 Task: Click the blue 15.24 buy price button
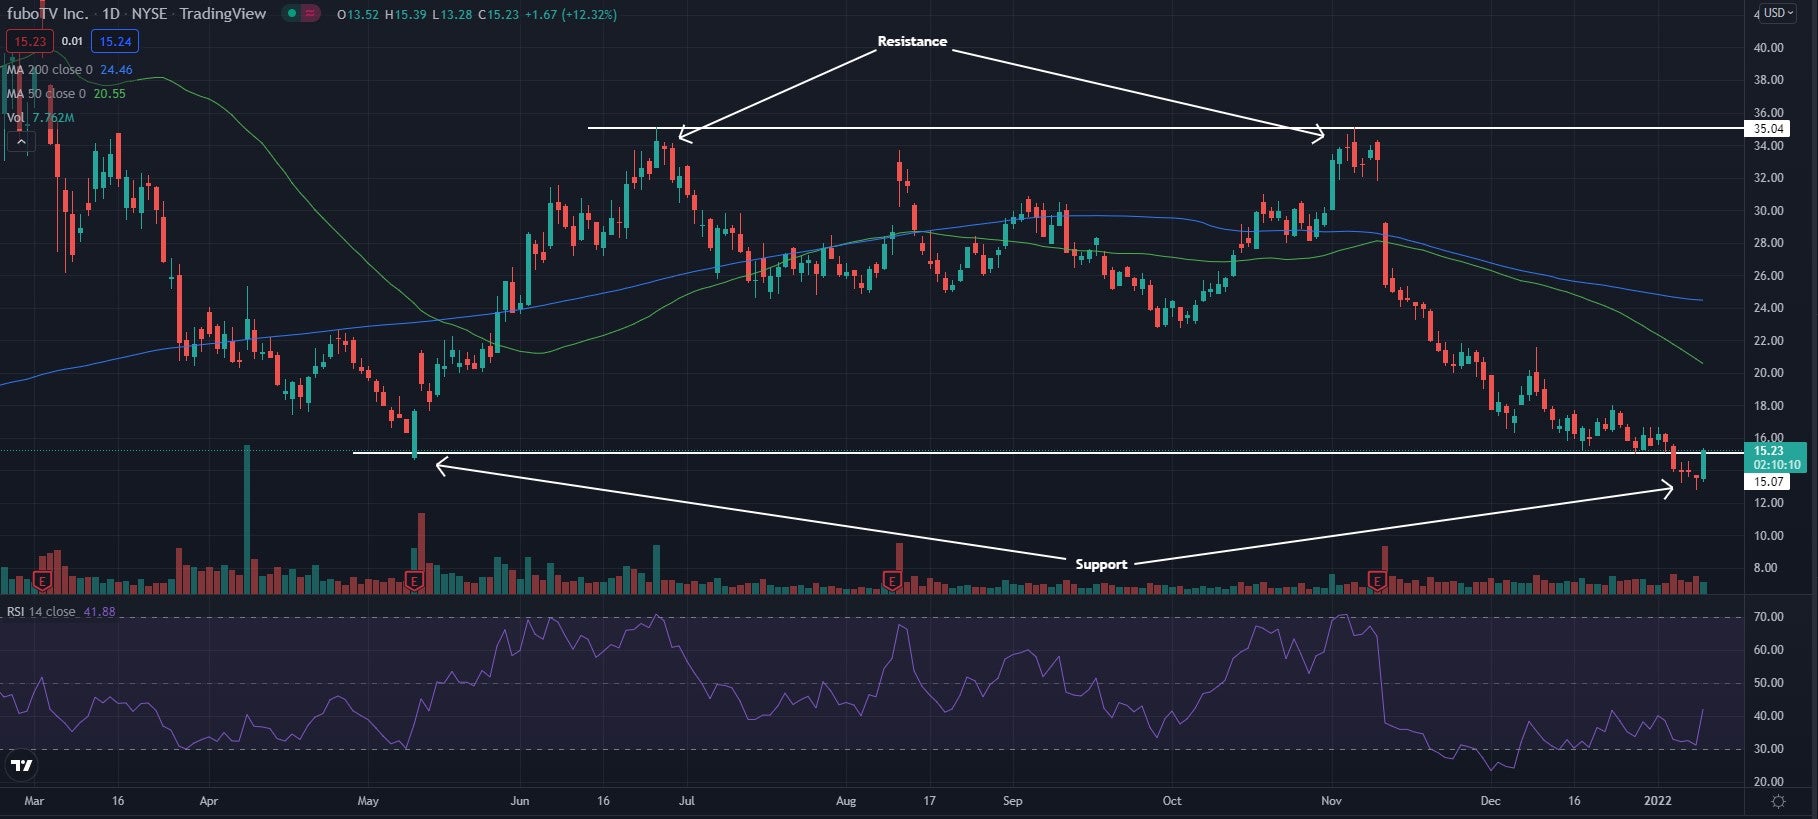point(115,41)
